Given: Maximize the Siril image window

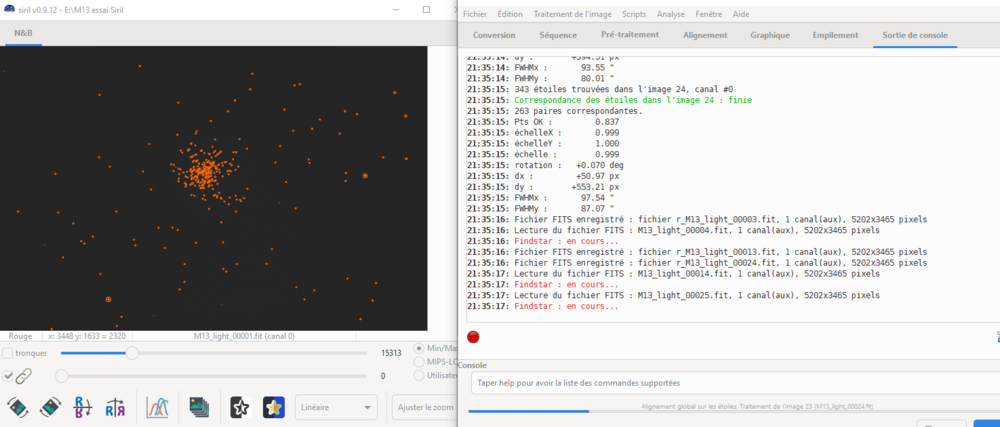Looking at the screenshot, I should coord(426,9).
